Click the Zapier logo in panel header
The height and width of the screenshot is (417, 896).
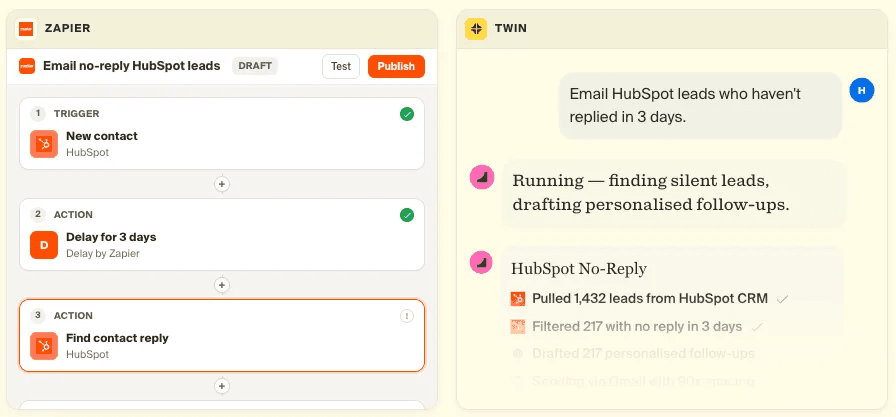[x=25, y=28]
